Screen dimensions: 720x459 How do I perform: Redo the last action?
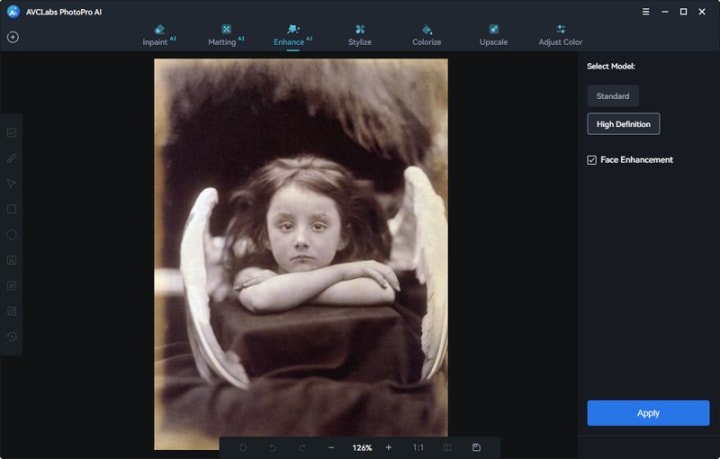point(302,448)
